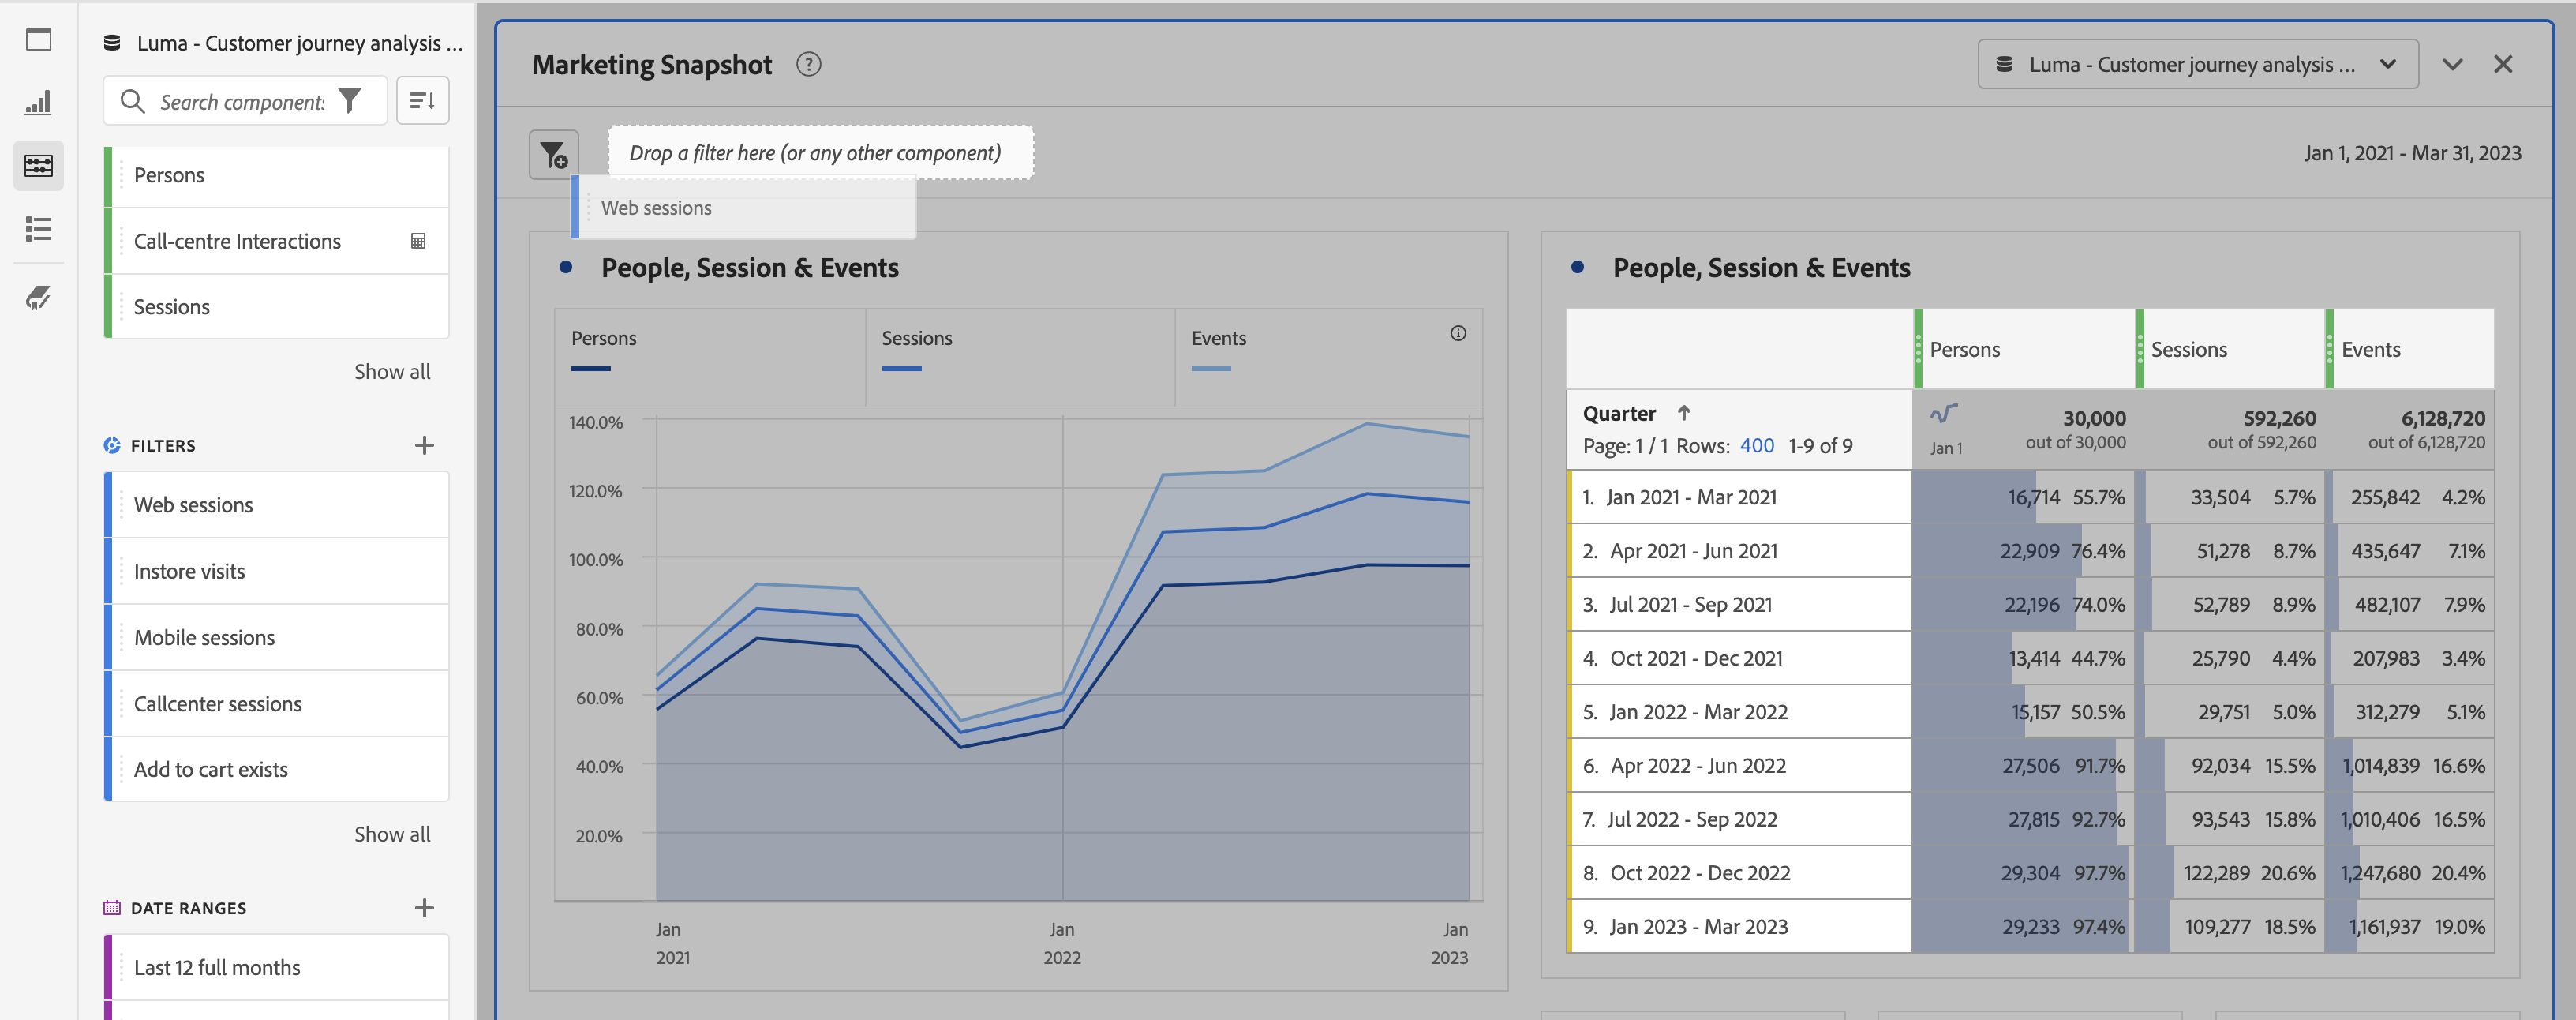Add a new filter with plus button
The width and height of the screenshot is (2576, 1020).
coord(424,446)
